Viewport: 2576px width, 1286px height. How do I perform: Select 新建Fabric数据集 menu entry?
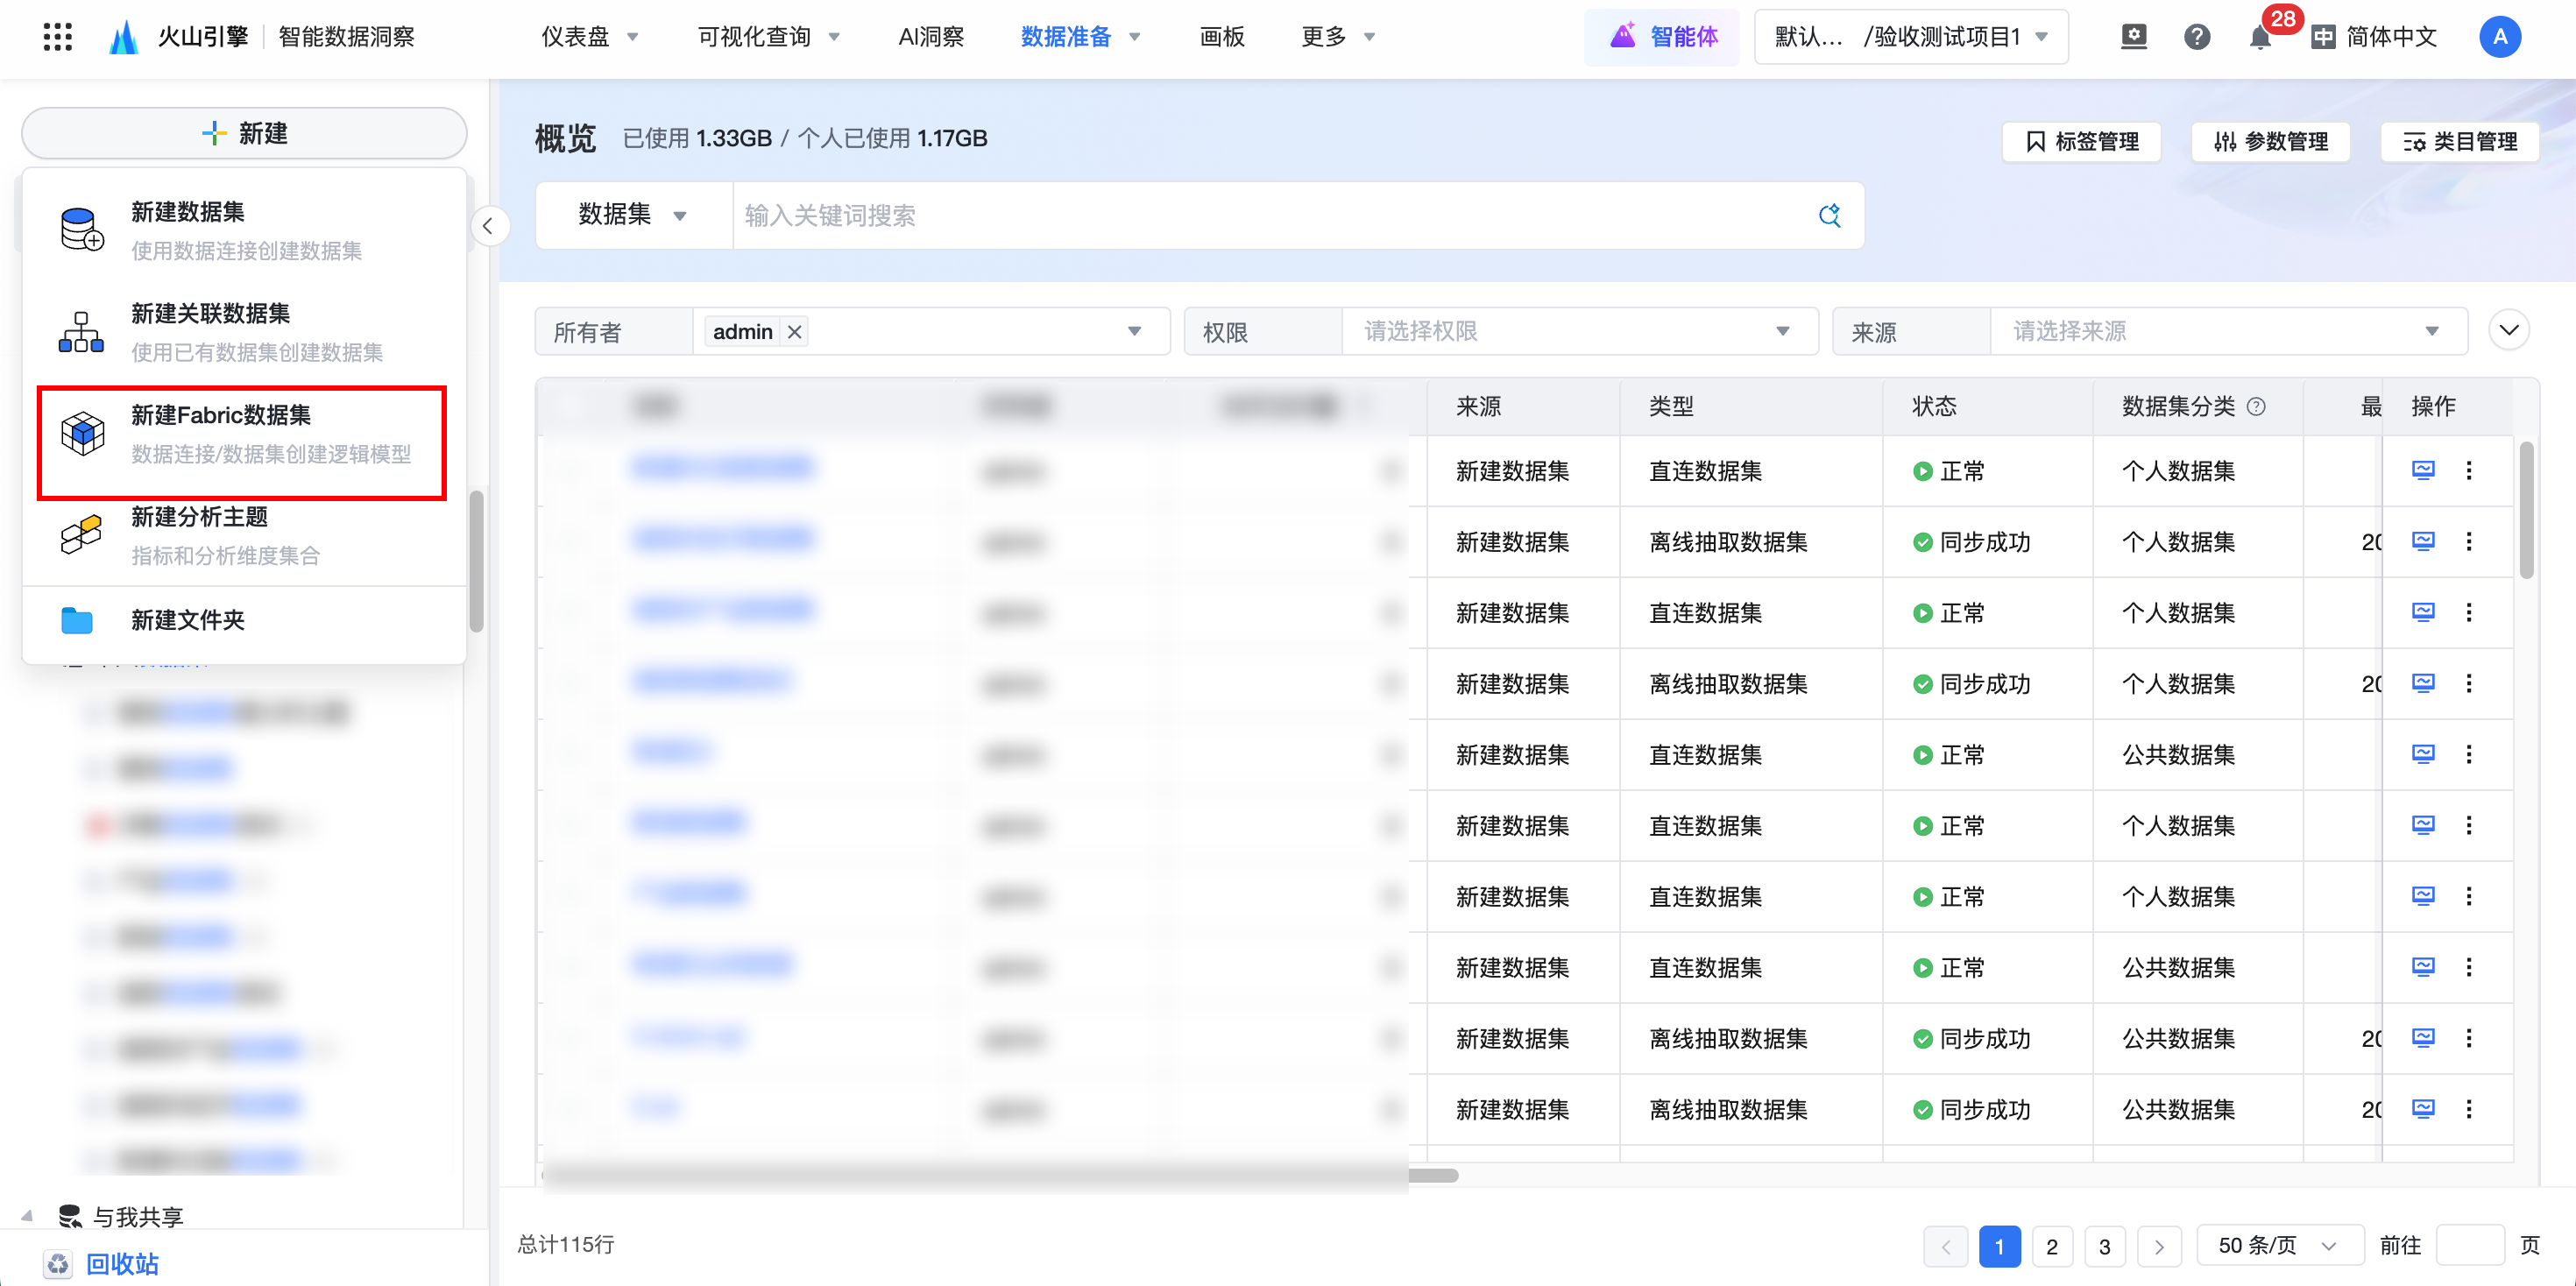pyautogui.click(x=241, y=433)
